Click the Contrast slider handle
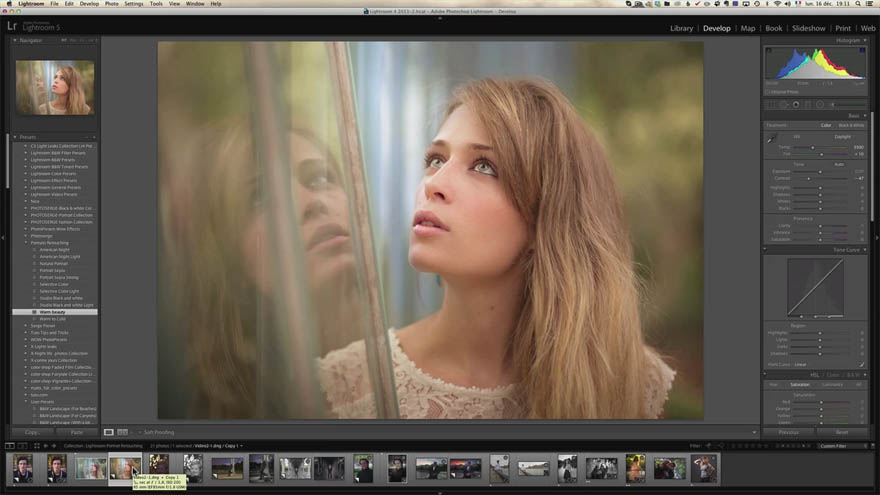 (808, 178)
